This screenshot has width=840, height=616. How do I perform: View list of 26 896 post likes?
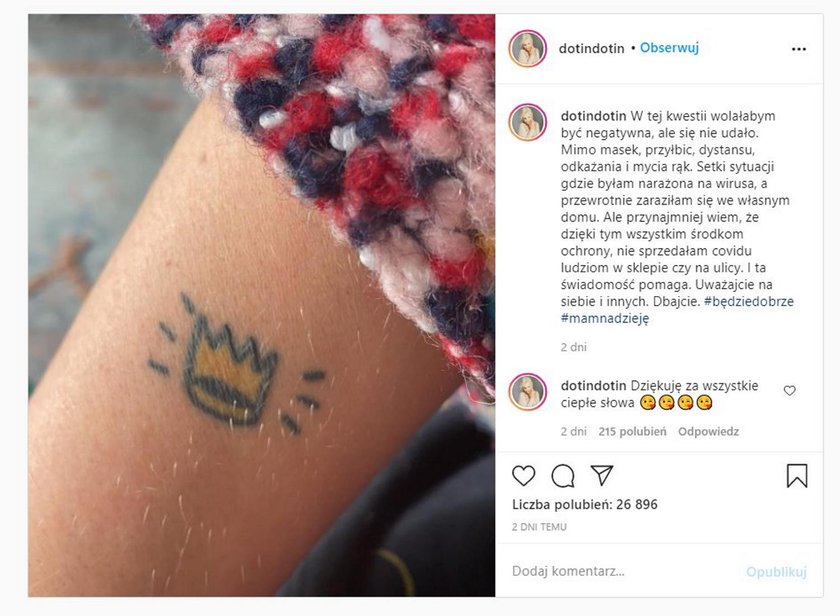584,504
